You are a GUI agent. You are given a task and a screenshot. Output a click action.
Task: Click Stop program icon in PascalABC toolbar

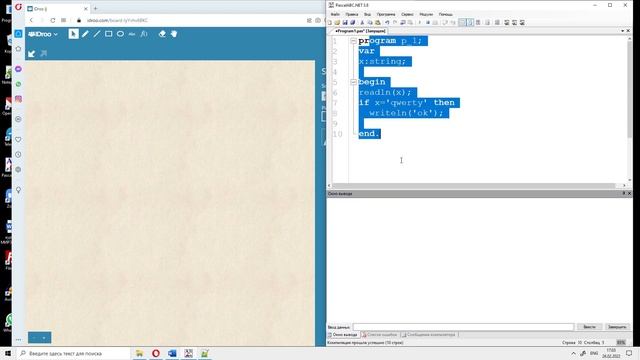428,22
